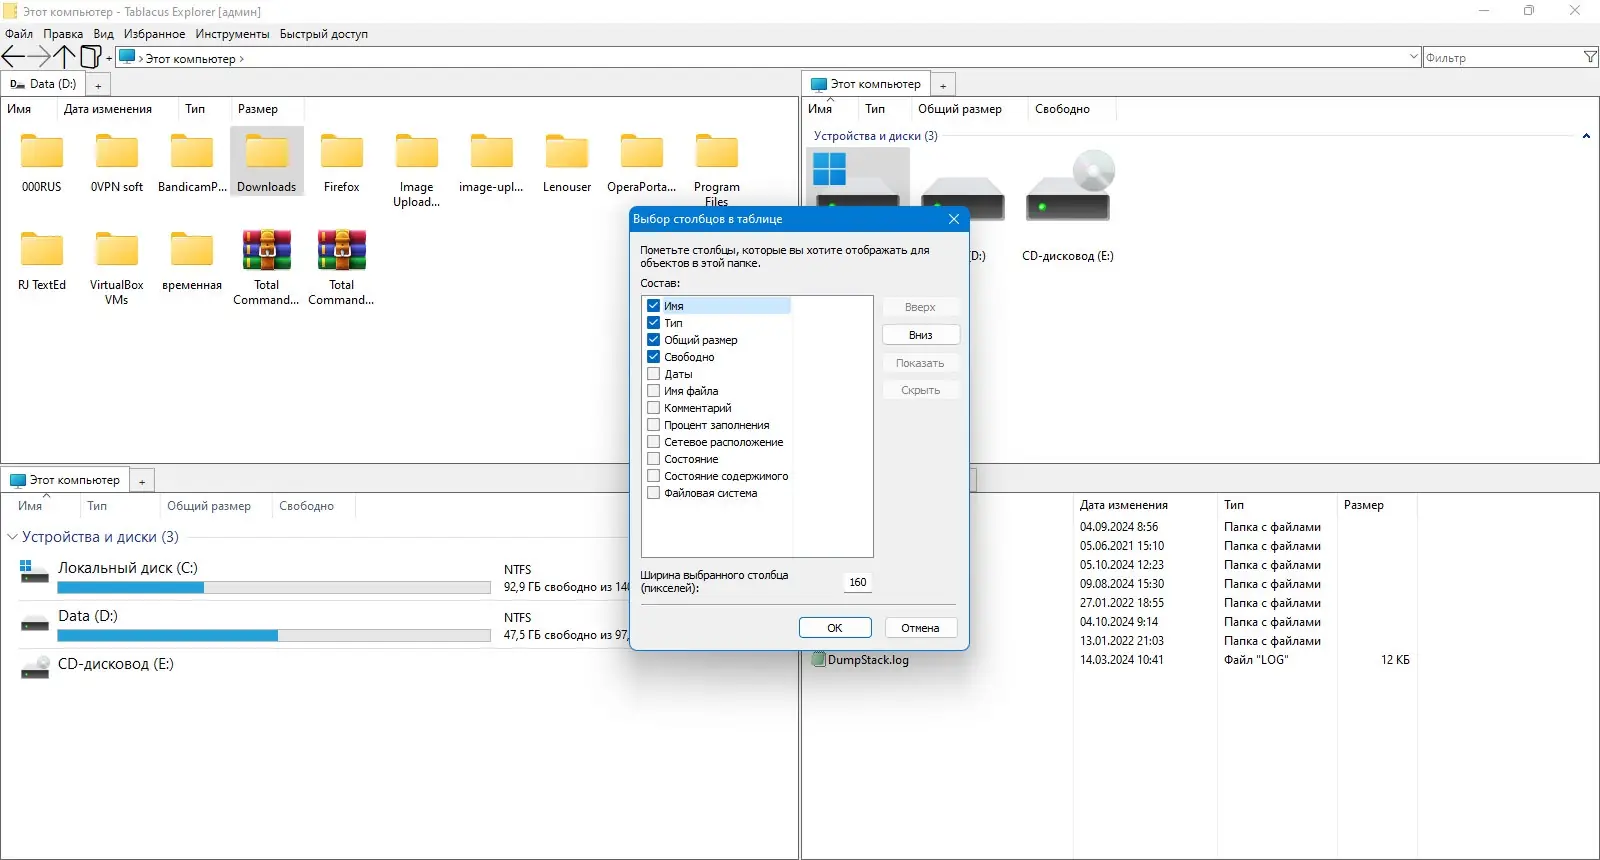This screenshot has height=860, width=1600.
Task: Uncheck the Общий размер checkbox
Action: [654, 340]
